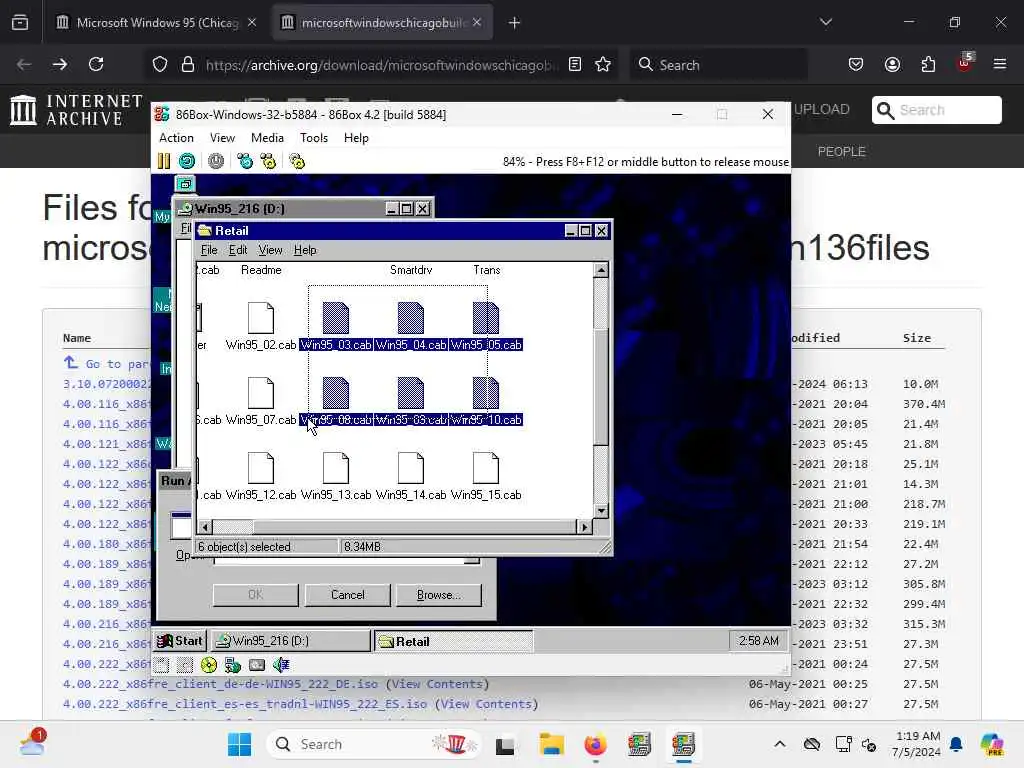Click the Internet Archive search field
Image resolution: width=1024 pixels, height=768 pixels.
coord(936,110)
